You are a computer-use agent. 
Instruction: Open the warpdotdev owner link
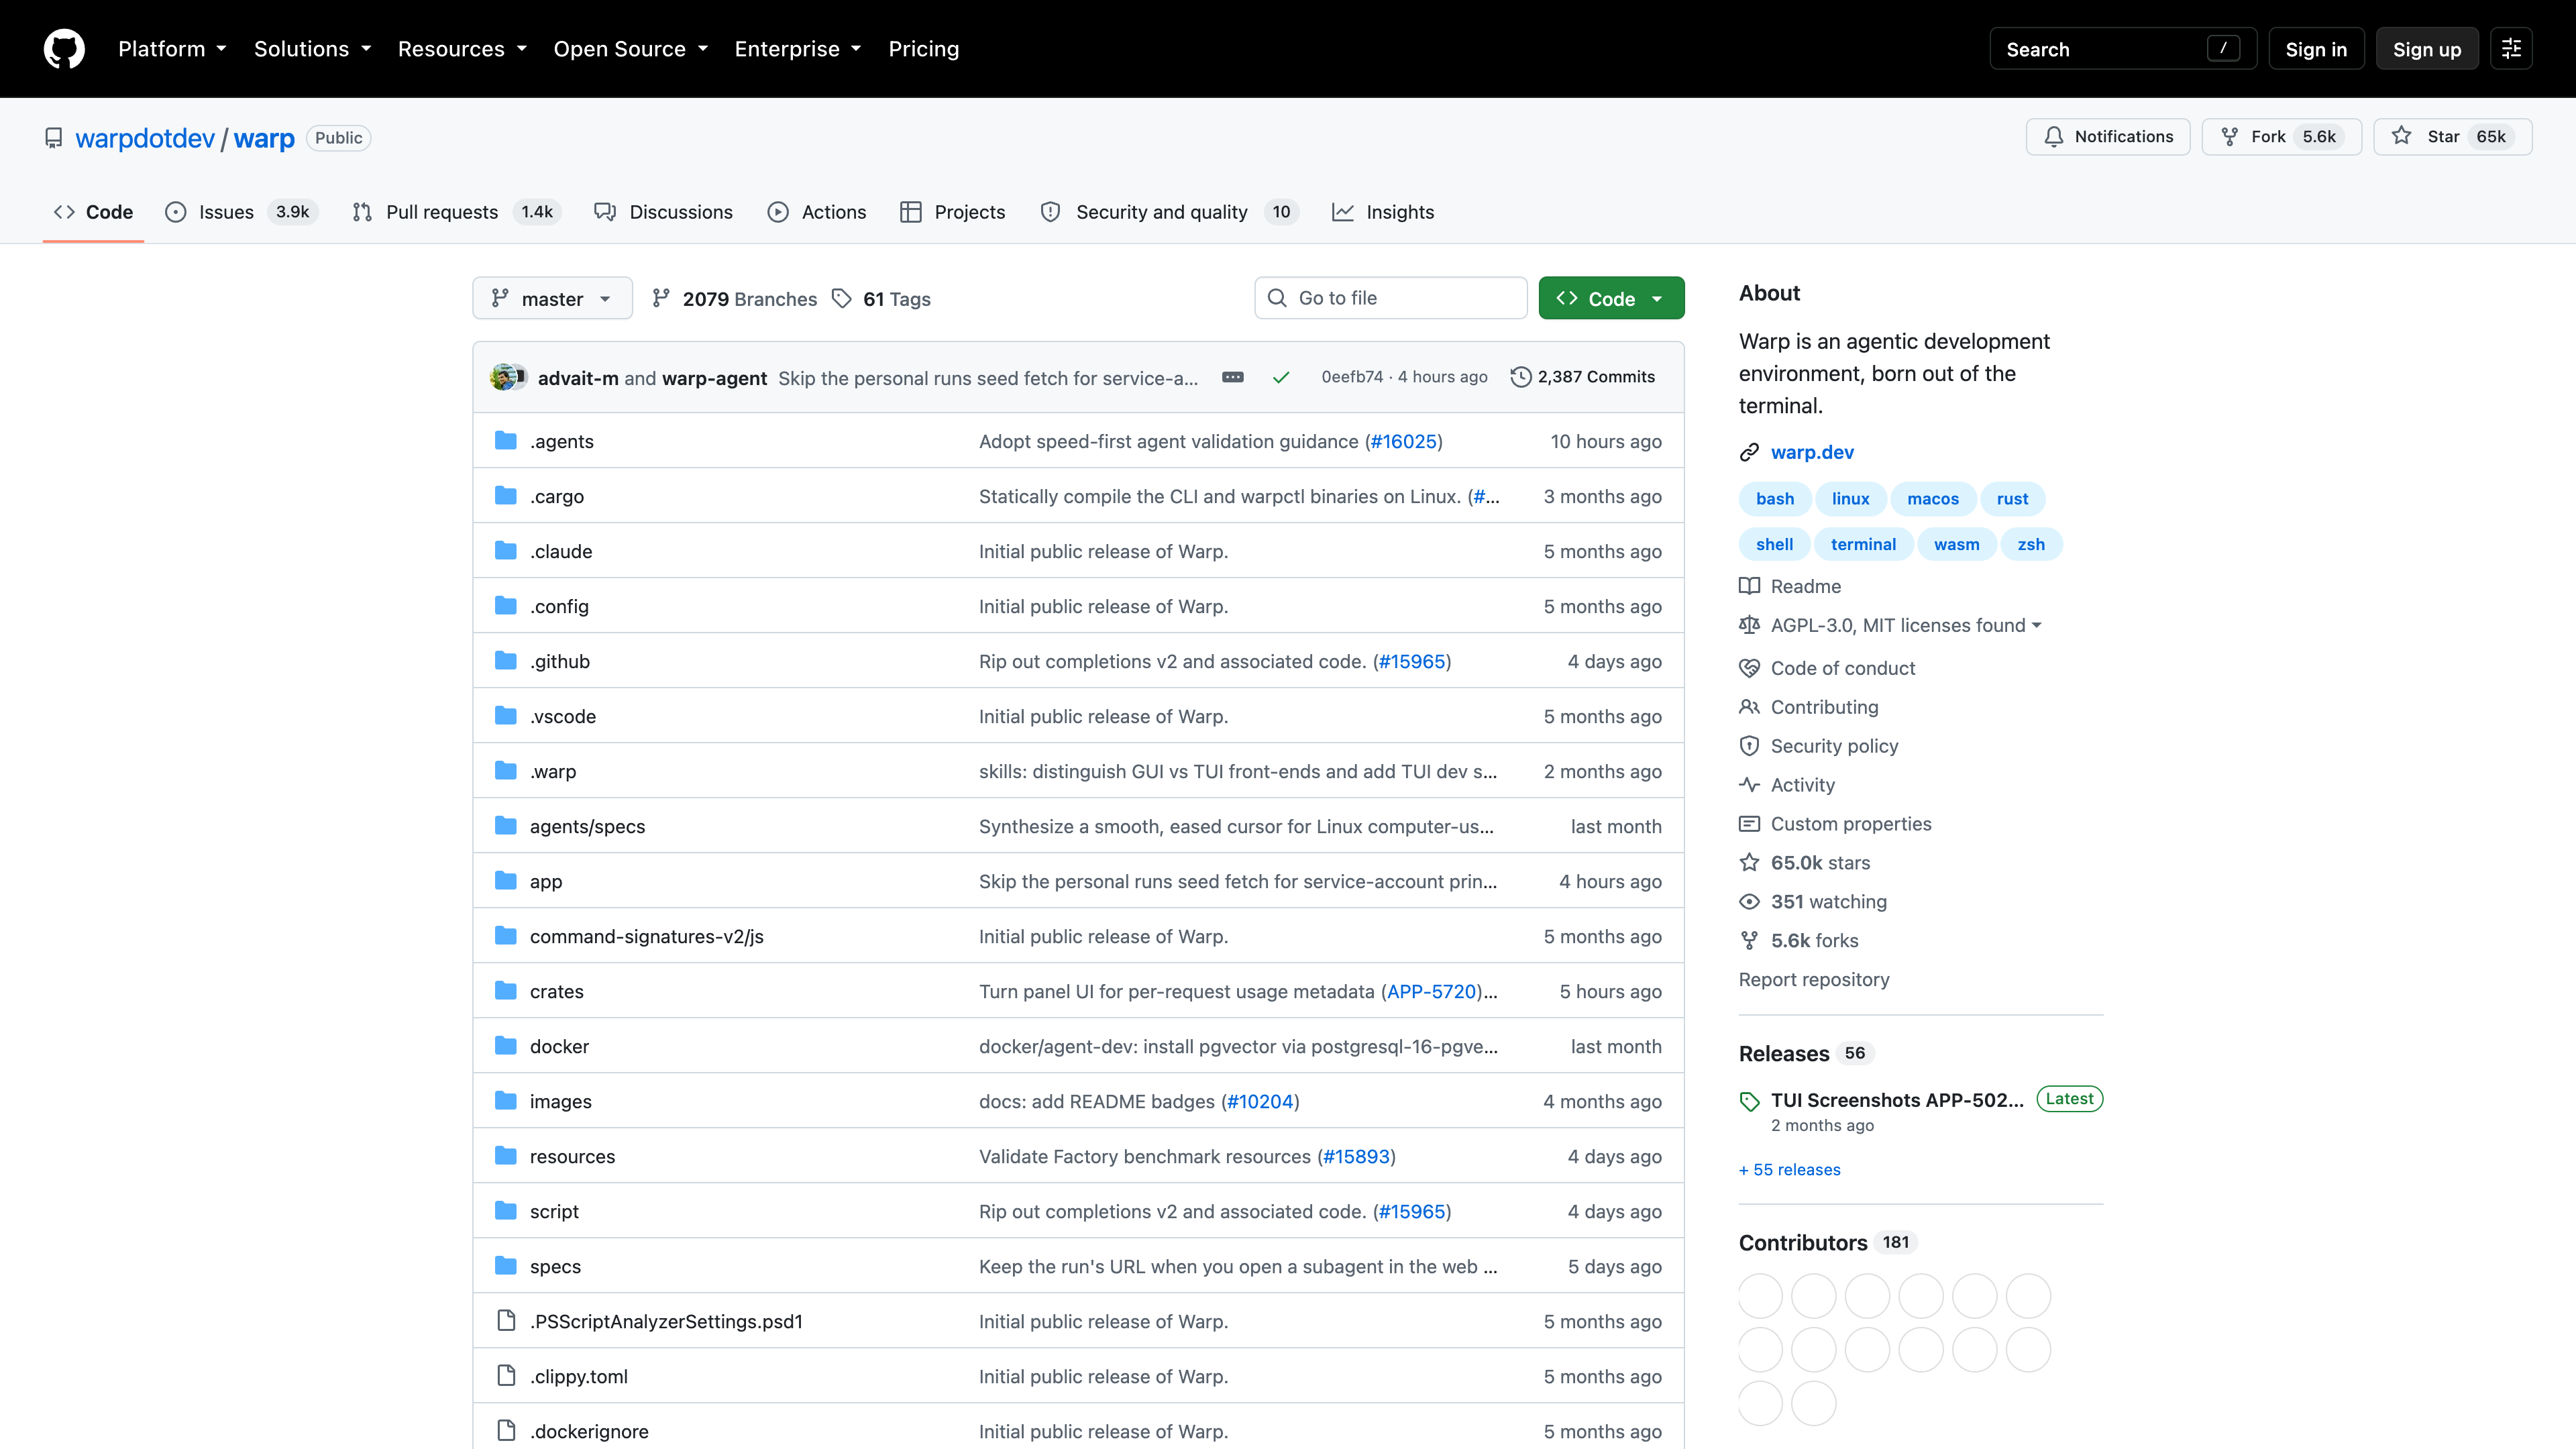145,138
